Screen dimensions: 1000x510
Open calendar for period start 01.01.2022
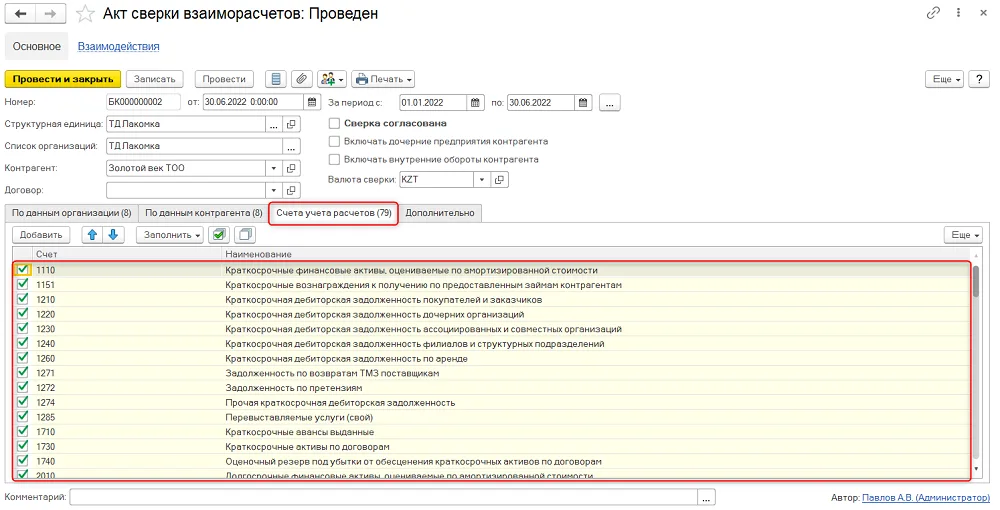(475, 102)
